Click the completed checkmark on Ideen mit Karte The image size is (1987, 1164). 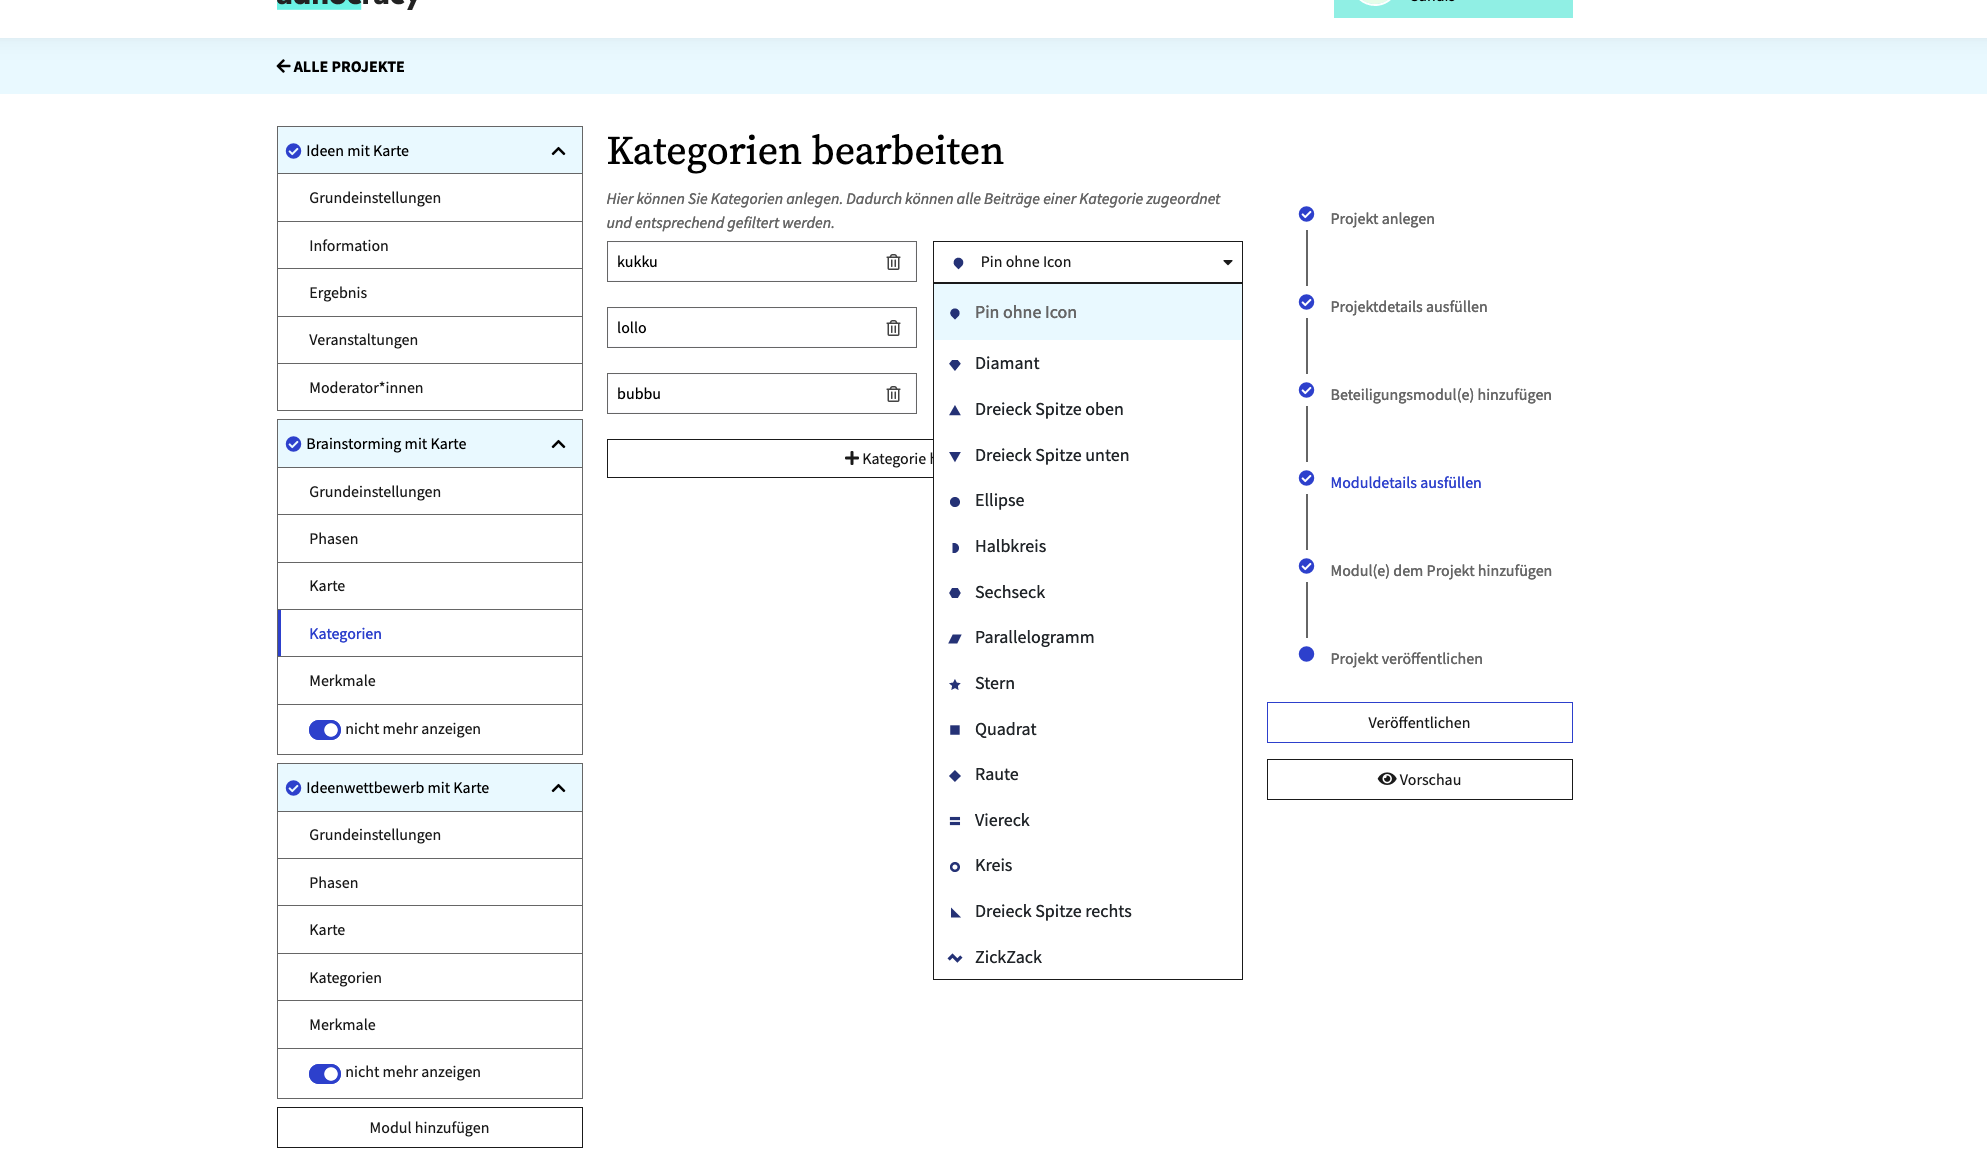click(292, 150)
